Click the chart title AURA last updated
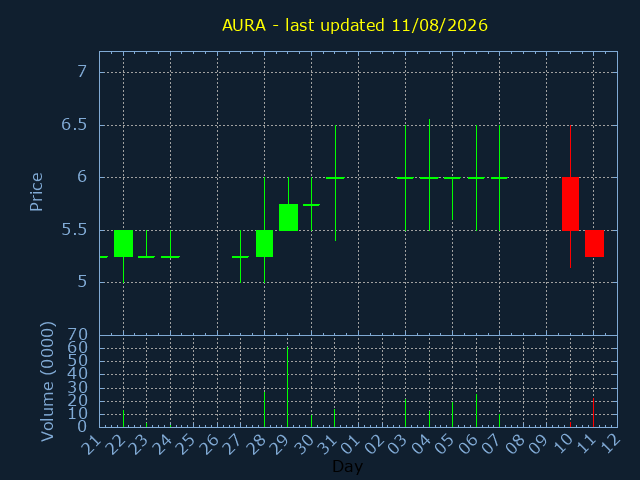Viewport: 640px width, 480px height. coord(355,25)
